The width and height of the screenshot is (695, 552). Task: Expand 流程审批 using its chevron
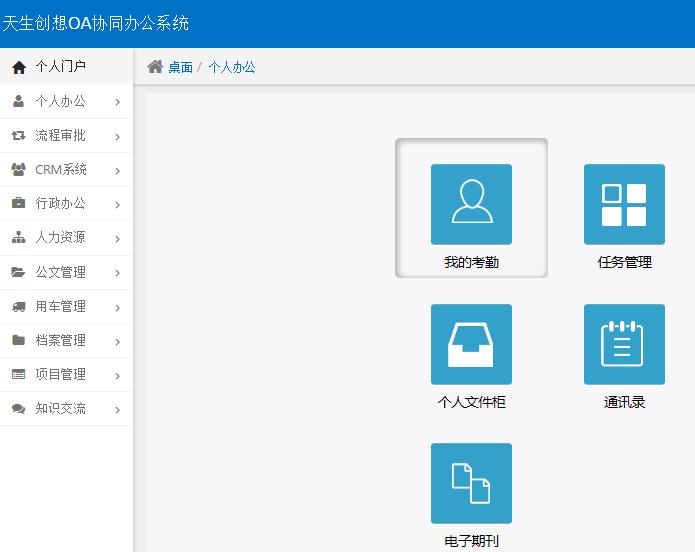coord(117,137)
